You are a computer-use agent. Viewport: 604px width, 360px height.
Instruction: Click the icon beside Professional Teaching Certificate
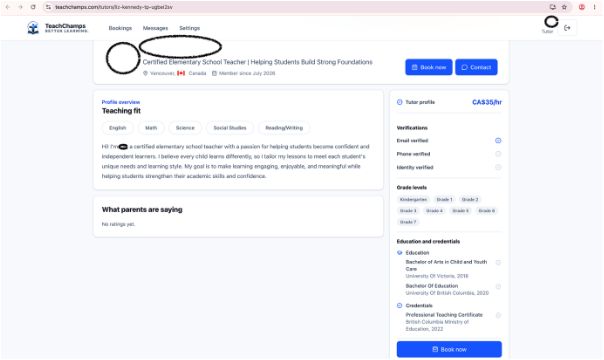(x=498, y=315)
